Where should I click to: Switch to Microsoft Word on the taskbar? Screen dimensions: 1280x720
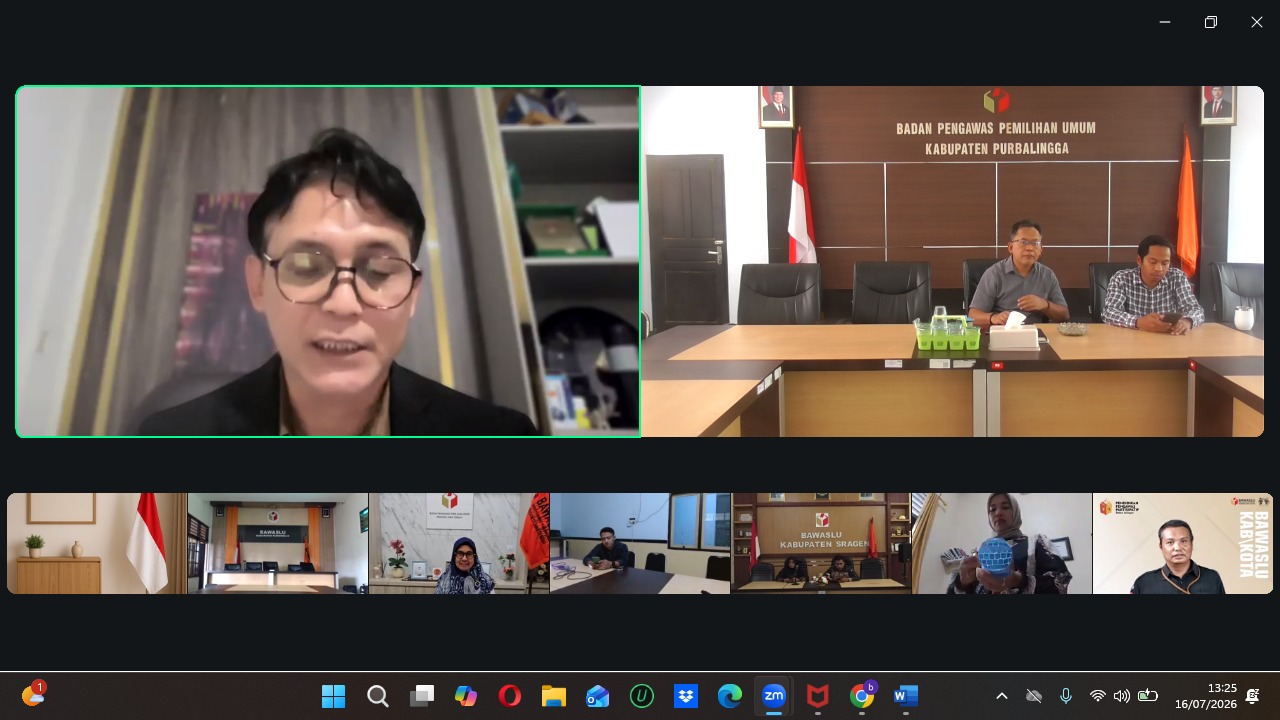click(x=906, y=696)
